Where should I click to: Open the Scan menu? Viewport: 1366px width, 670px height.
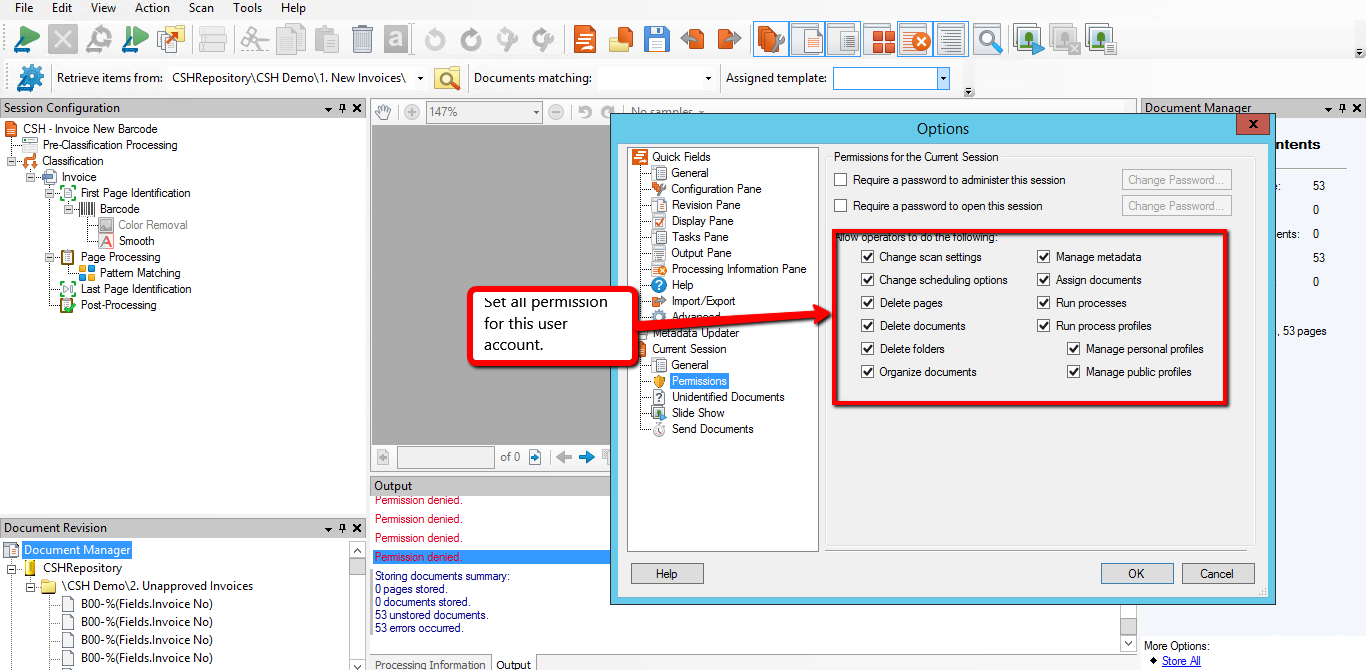tap(201, 8)
